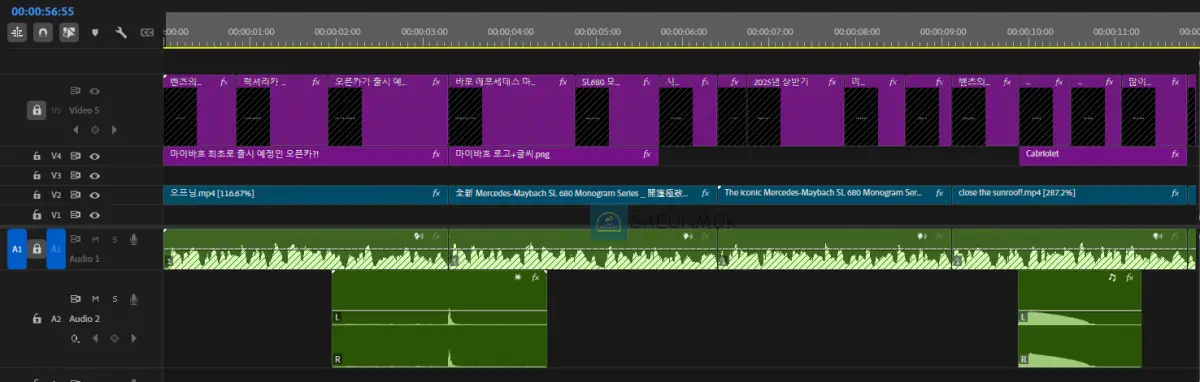This screenshot has width=1200, height=382.
Task: Toggle Linked Selection tool
Action: pyautogui.click(x=69, y=32)
